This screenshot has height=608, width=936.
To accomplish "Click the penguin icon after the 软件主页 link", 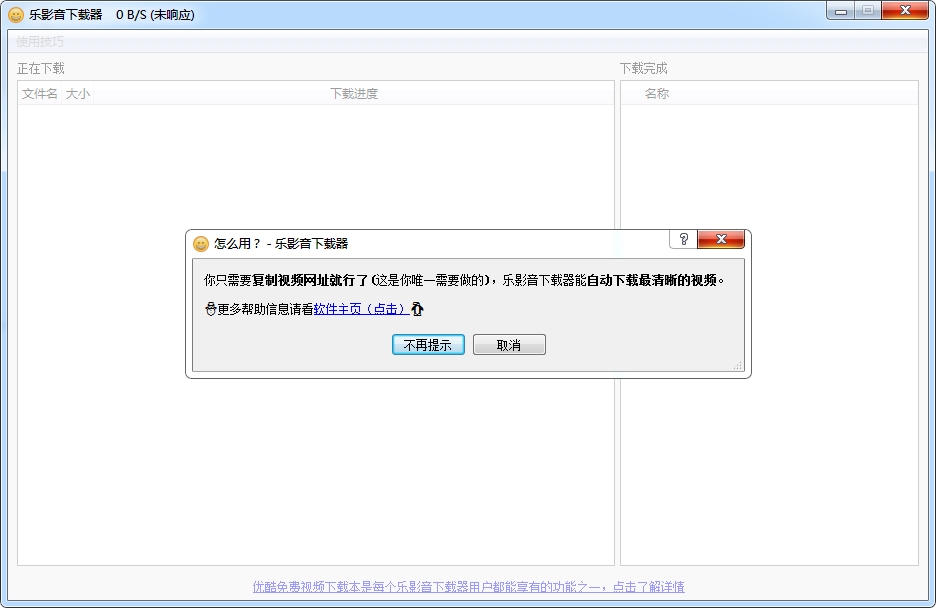I will (417, 309).
